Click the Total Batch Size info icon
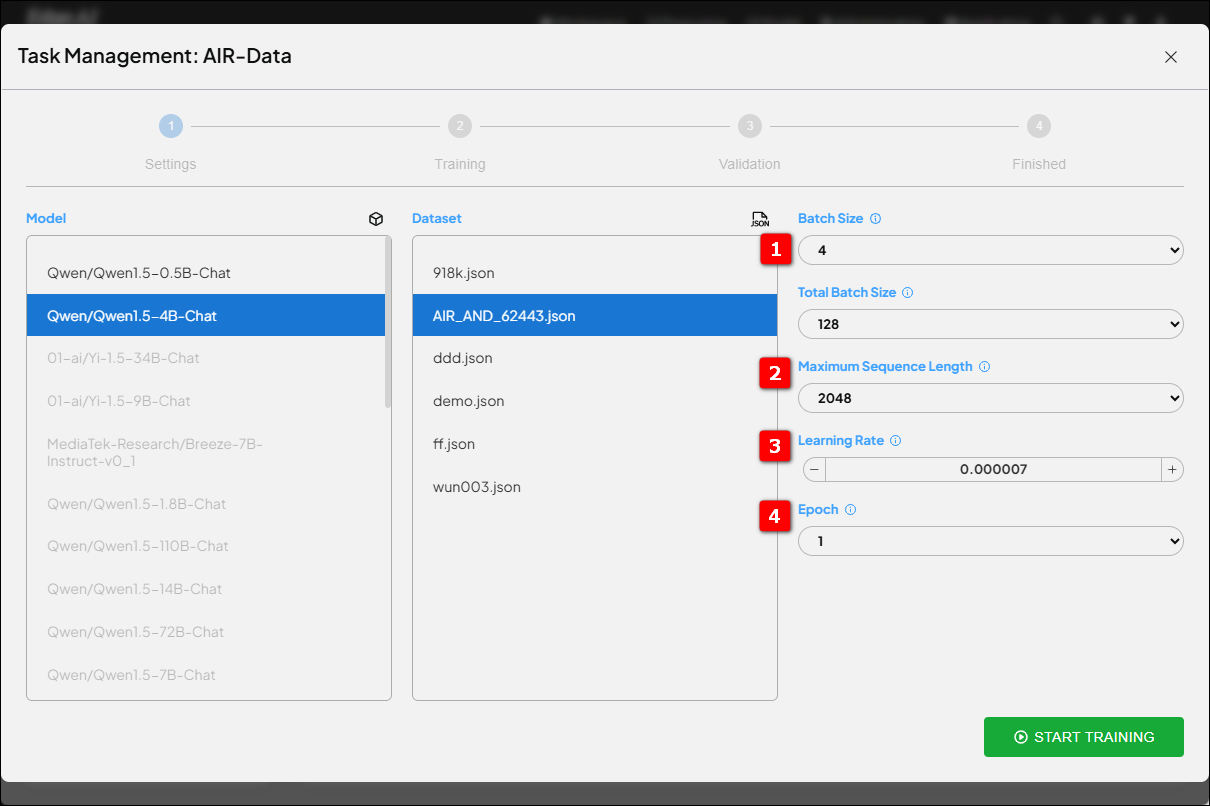1210x806 pixels. 908,293
